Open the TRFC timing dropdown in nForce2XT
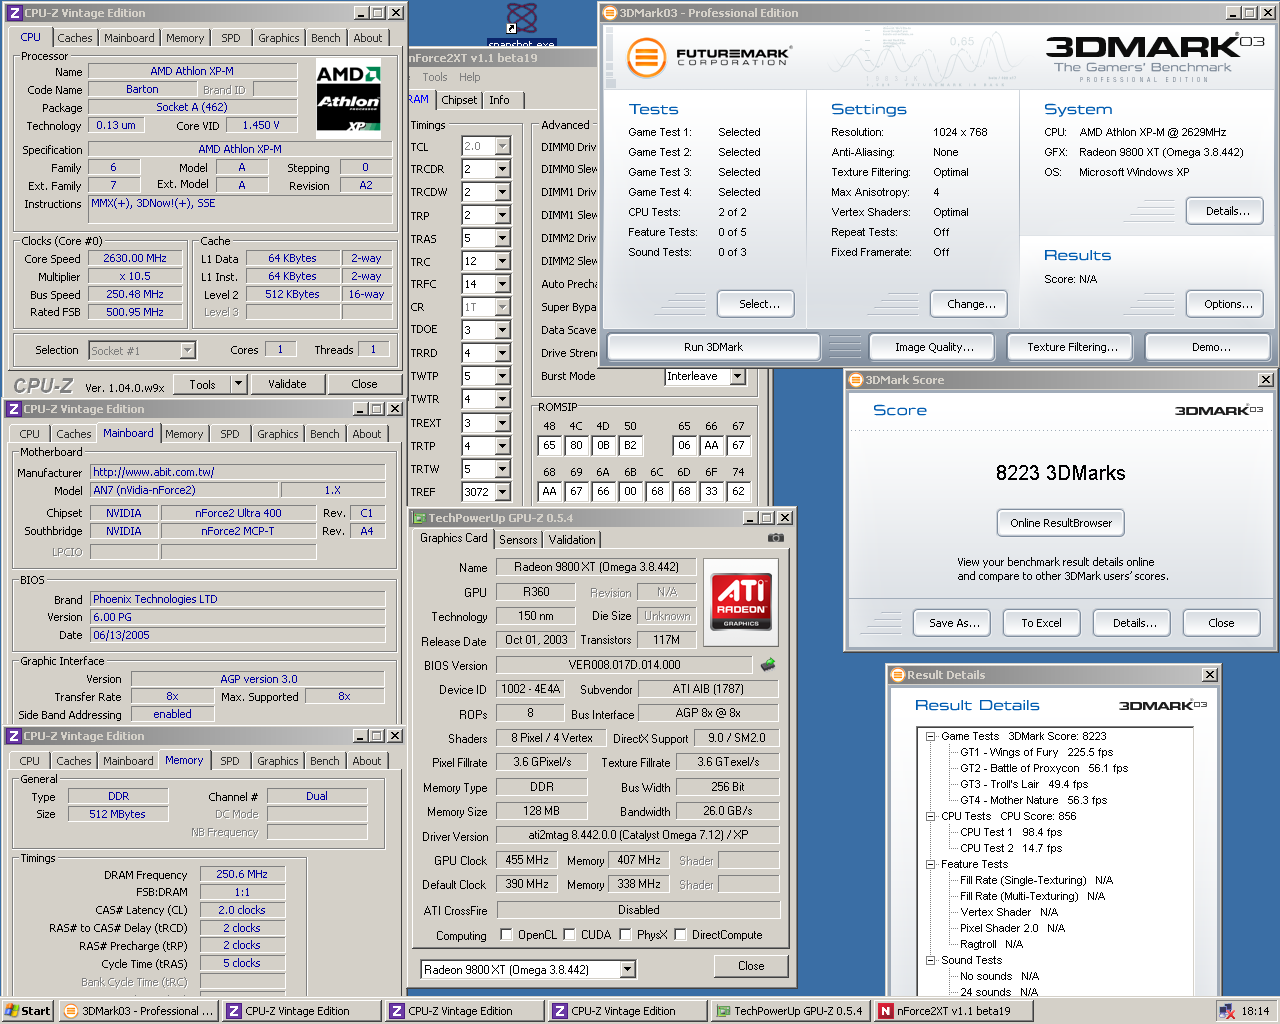1280x1024 pixels. pyautogui.click(x=502, y=284)
